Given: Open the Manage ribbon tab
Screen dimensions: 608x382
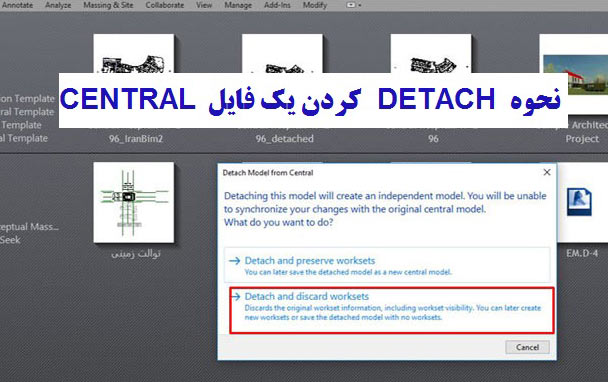Looking at the screenshot, I should pos(238,5).
